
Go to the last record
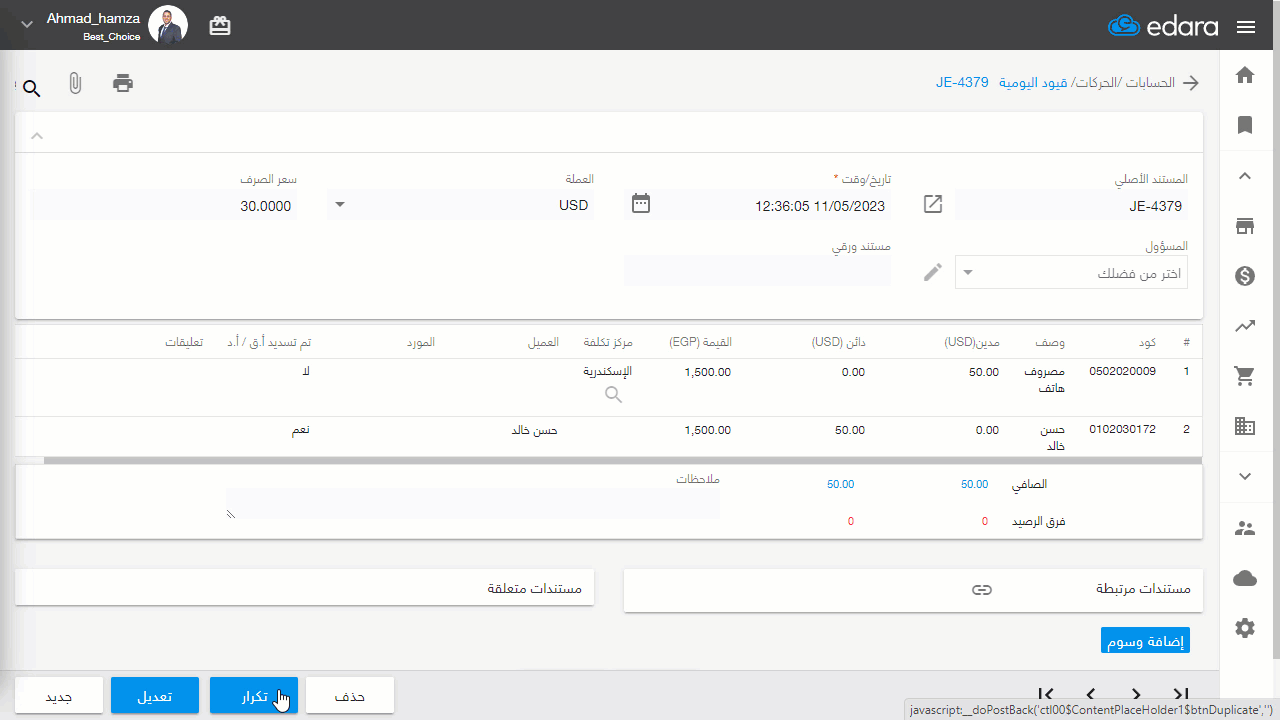(1180, 694)
